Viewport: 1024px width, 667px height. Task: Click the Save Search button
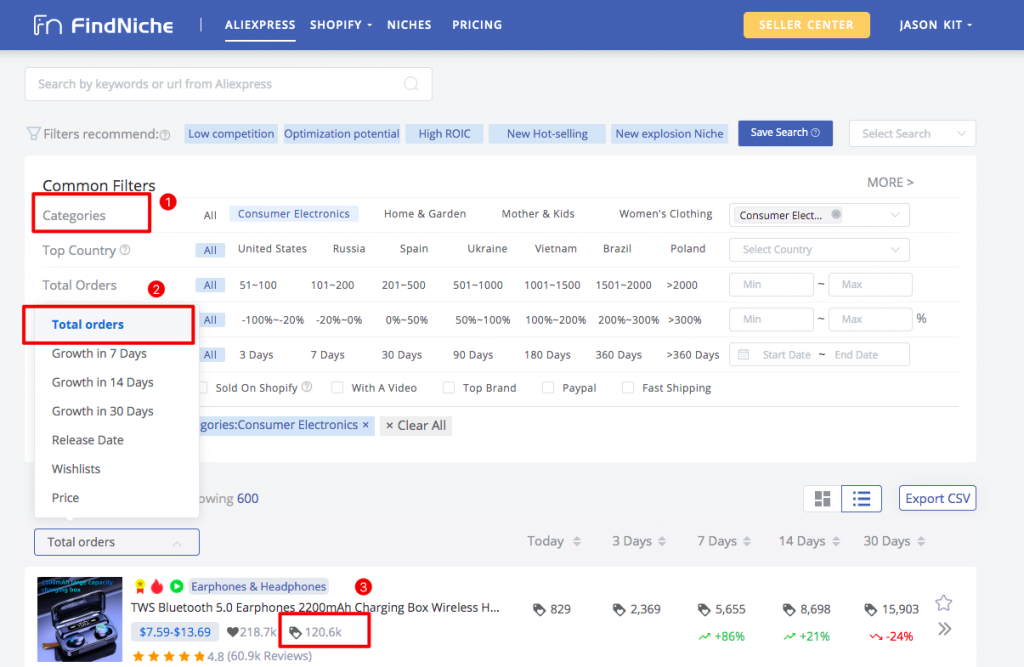click(785, 133)
